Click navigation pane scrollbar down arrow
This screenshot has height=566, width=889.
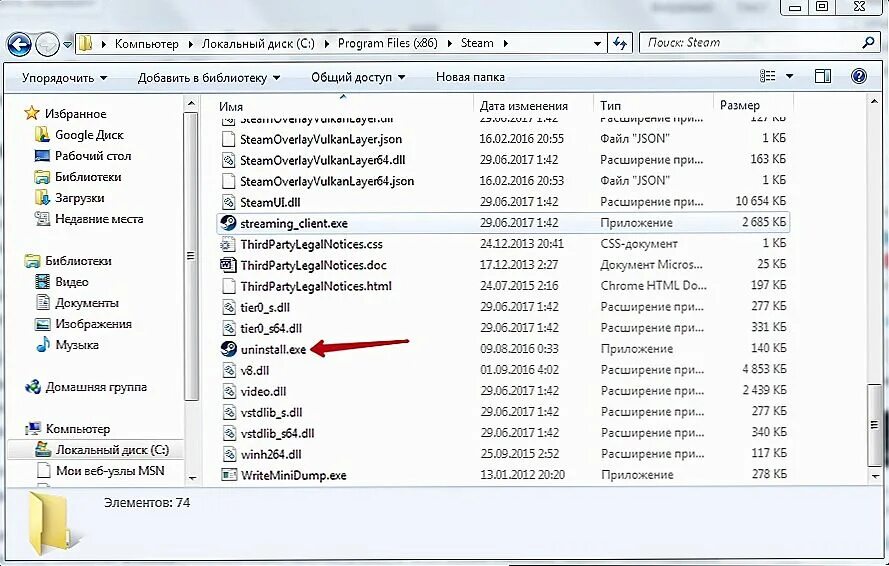pyautogui.click(x=192, y=478)
